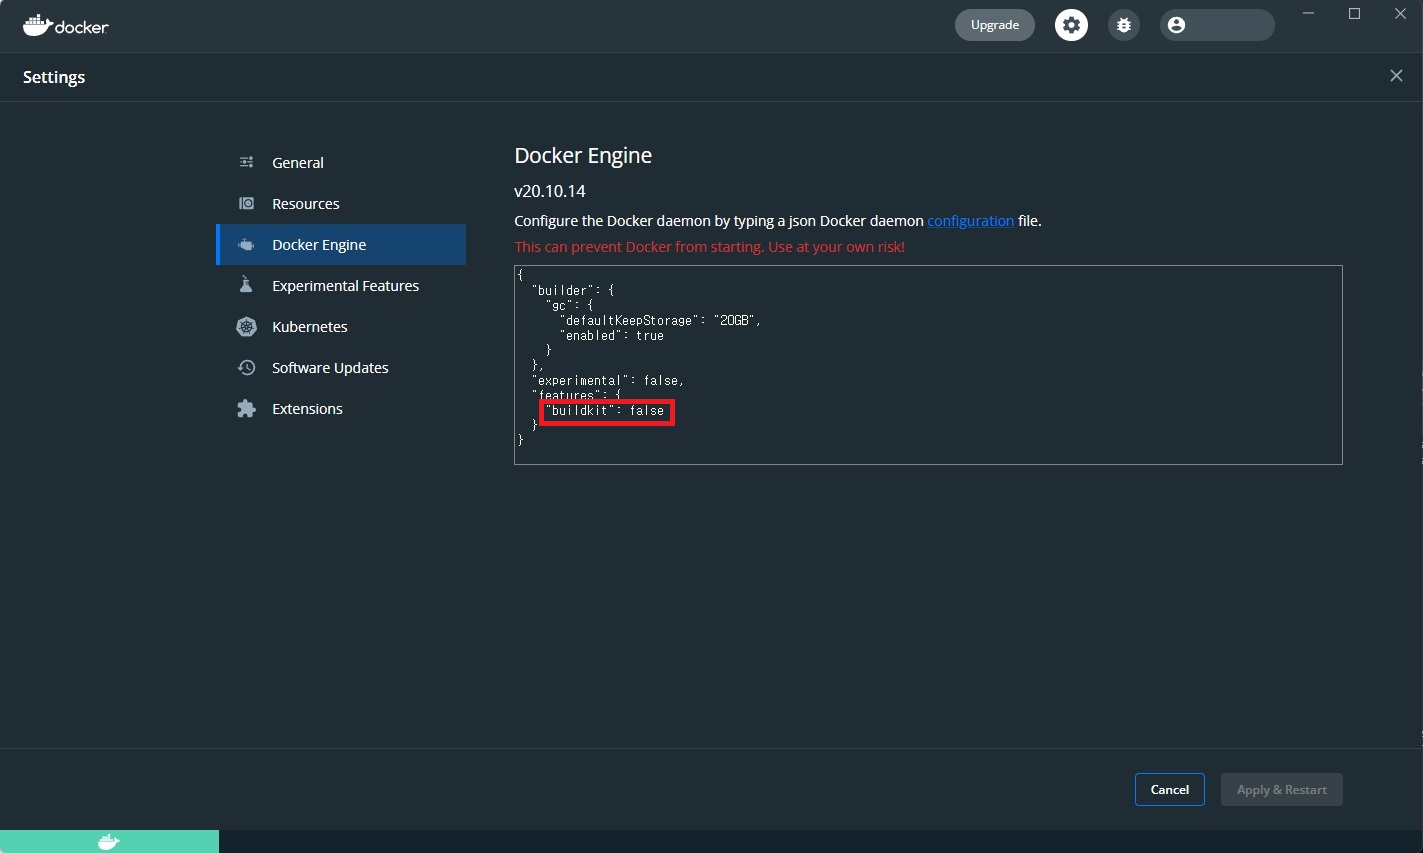1423x853 pixels.
Task: Click the "defaultKeepStorage": "20GB" line
Action: pos(661,321)
